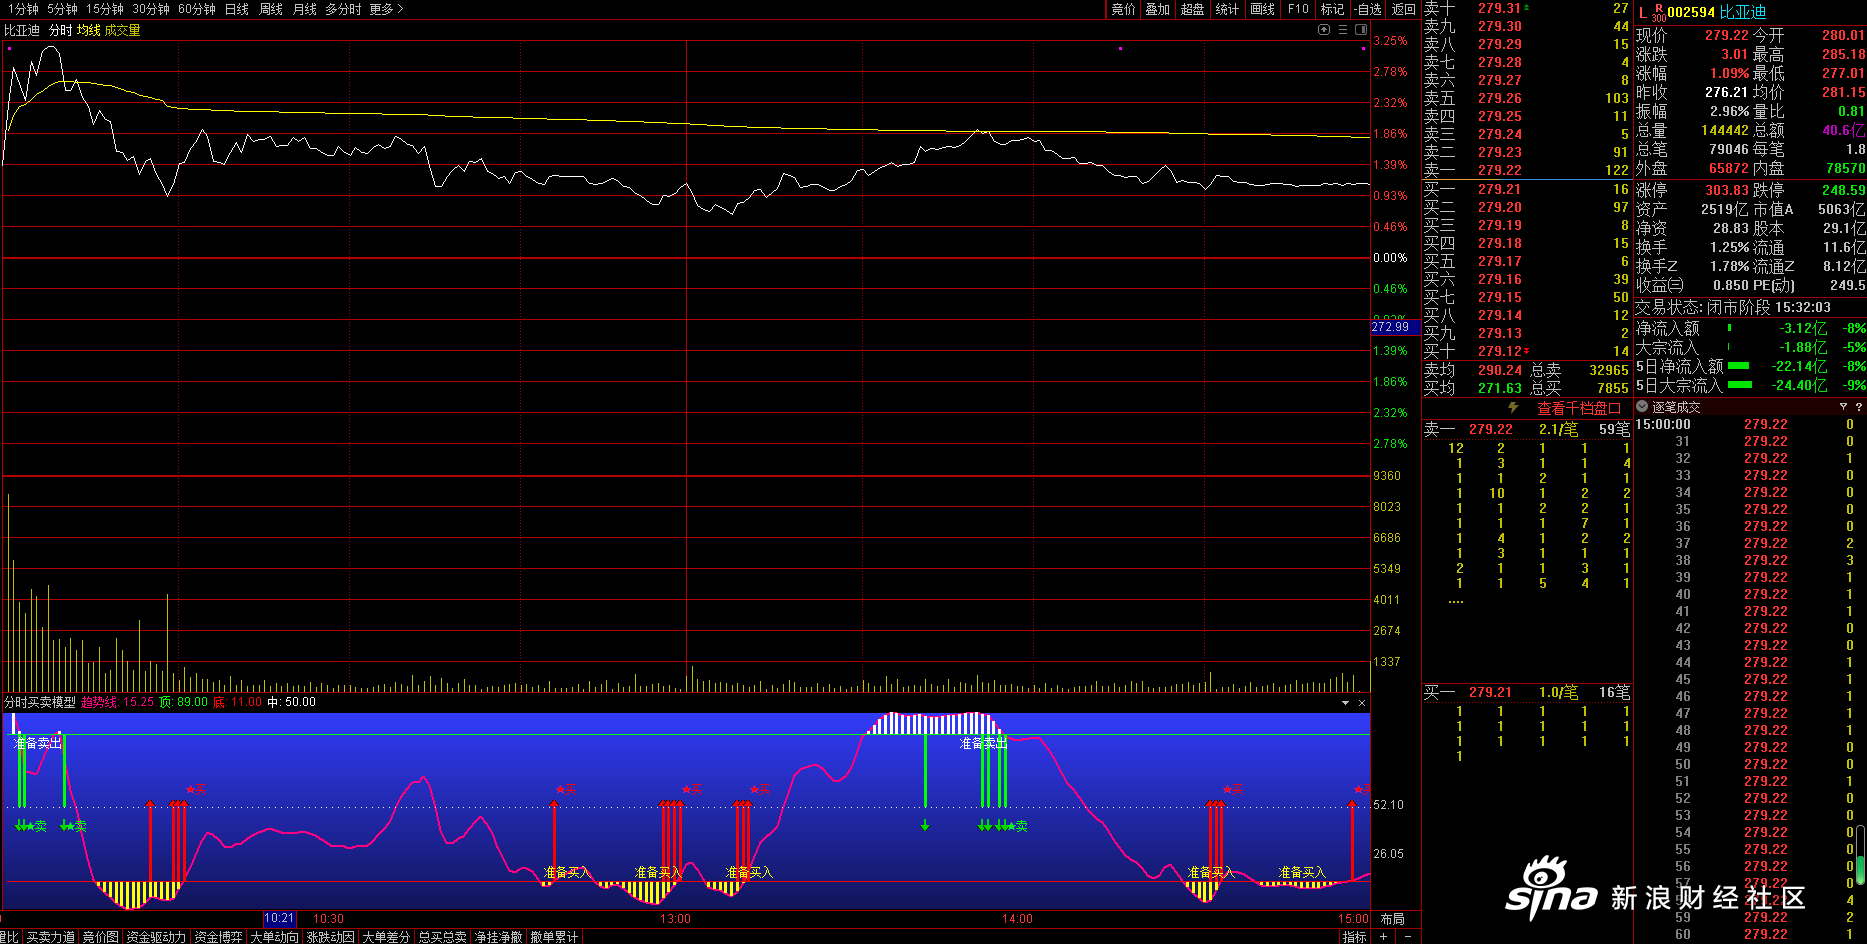
Task: Open the F10 company info
Action: coord(1298,9)
